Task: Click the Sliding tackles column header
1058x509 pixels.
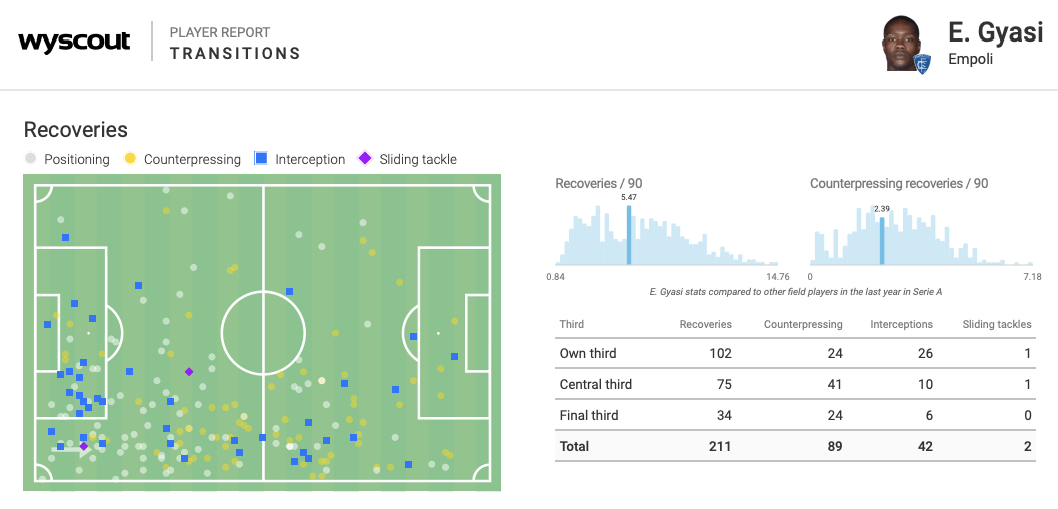Action: coord(996,324)
